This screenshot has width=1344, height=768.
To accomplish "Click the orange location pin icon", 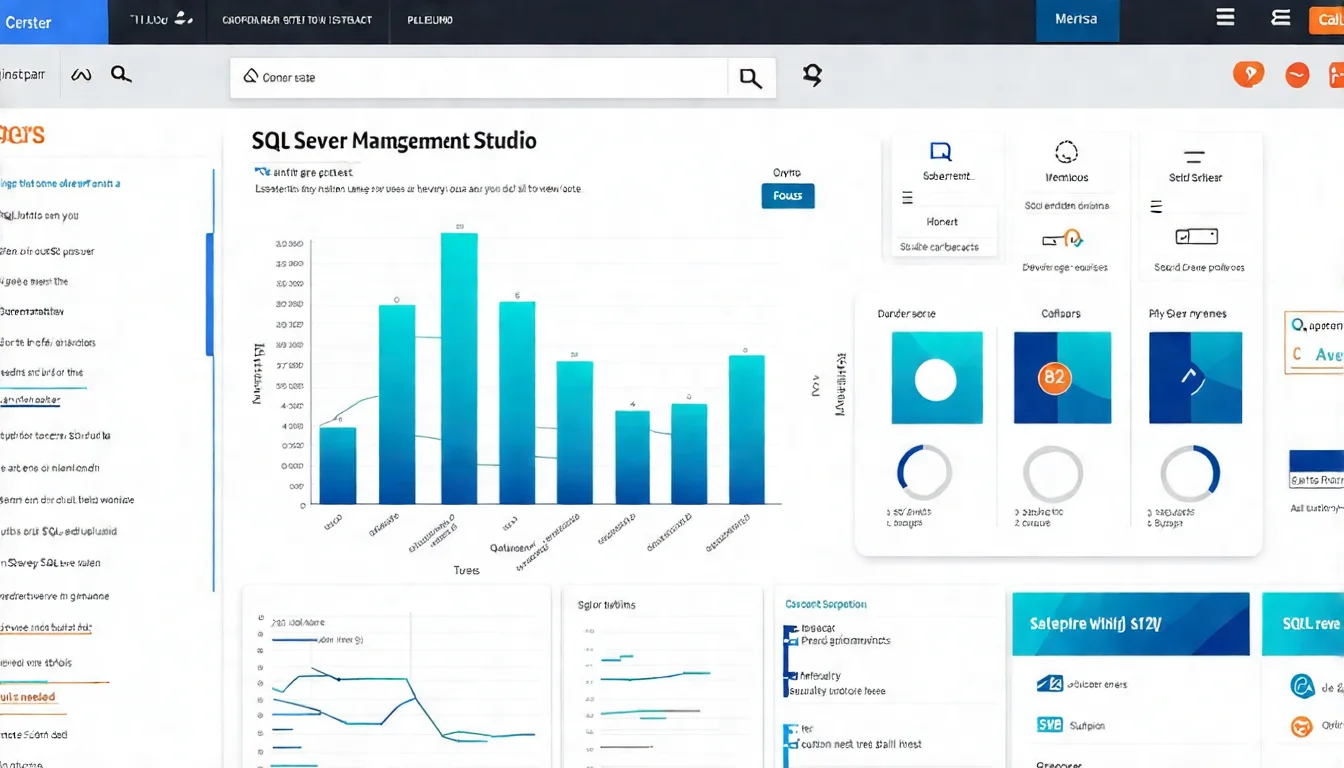I will 1248,74.
